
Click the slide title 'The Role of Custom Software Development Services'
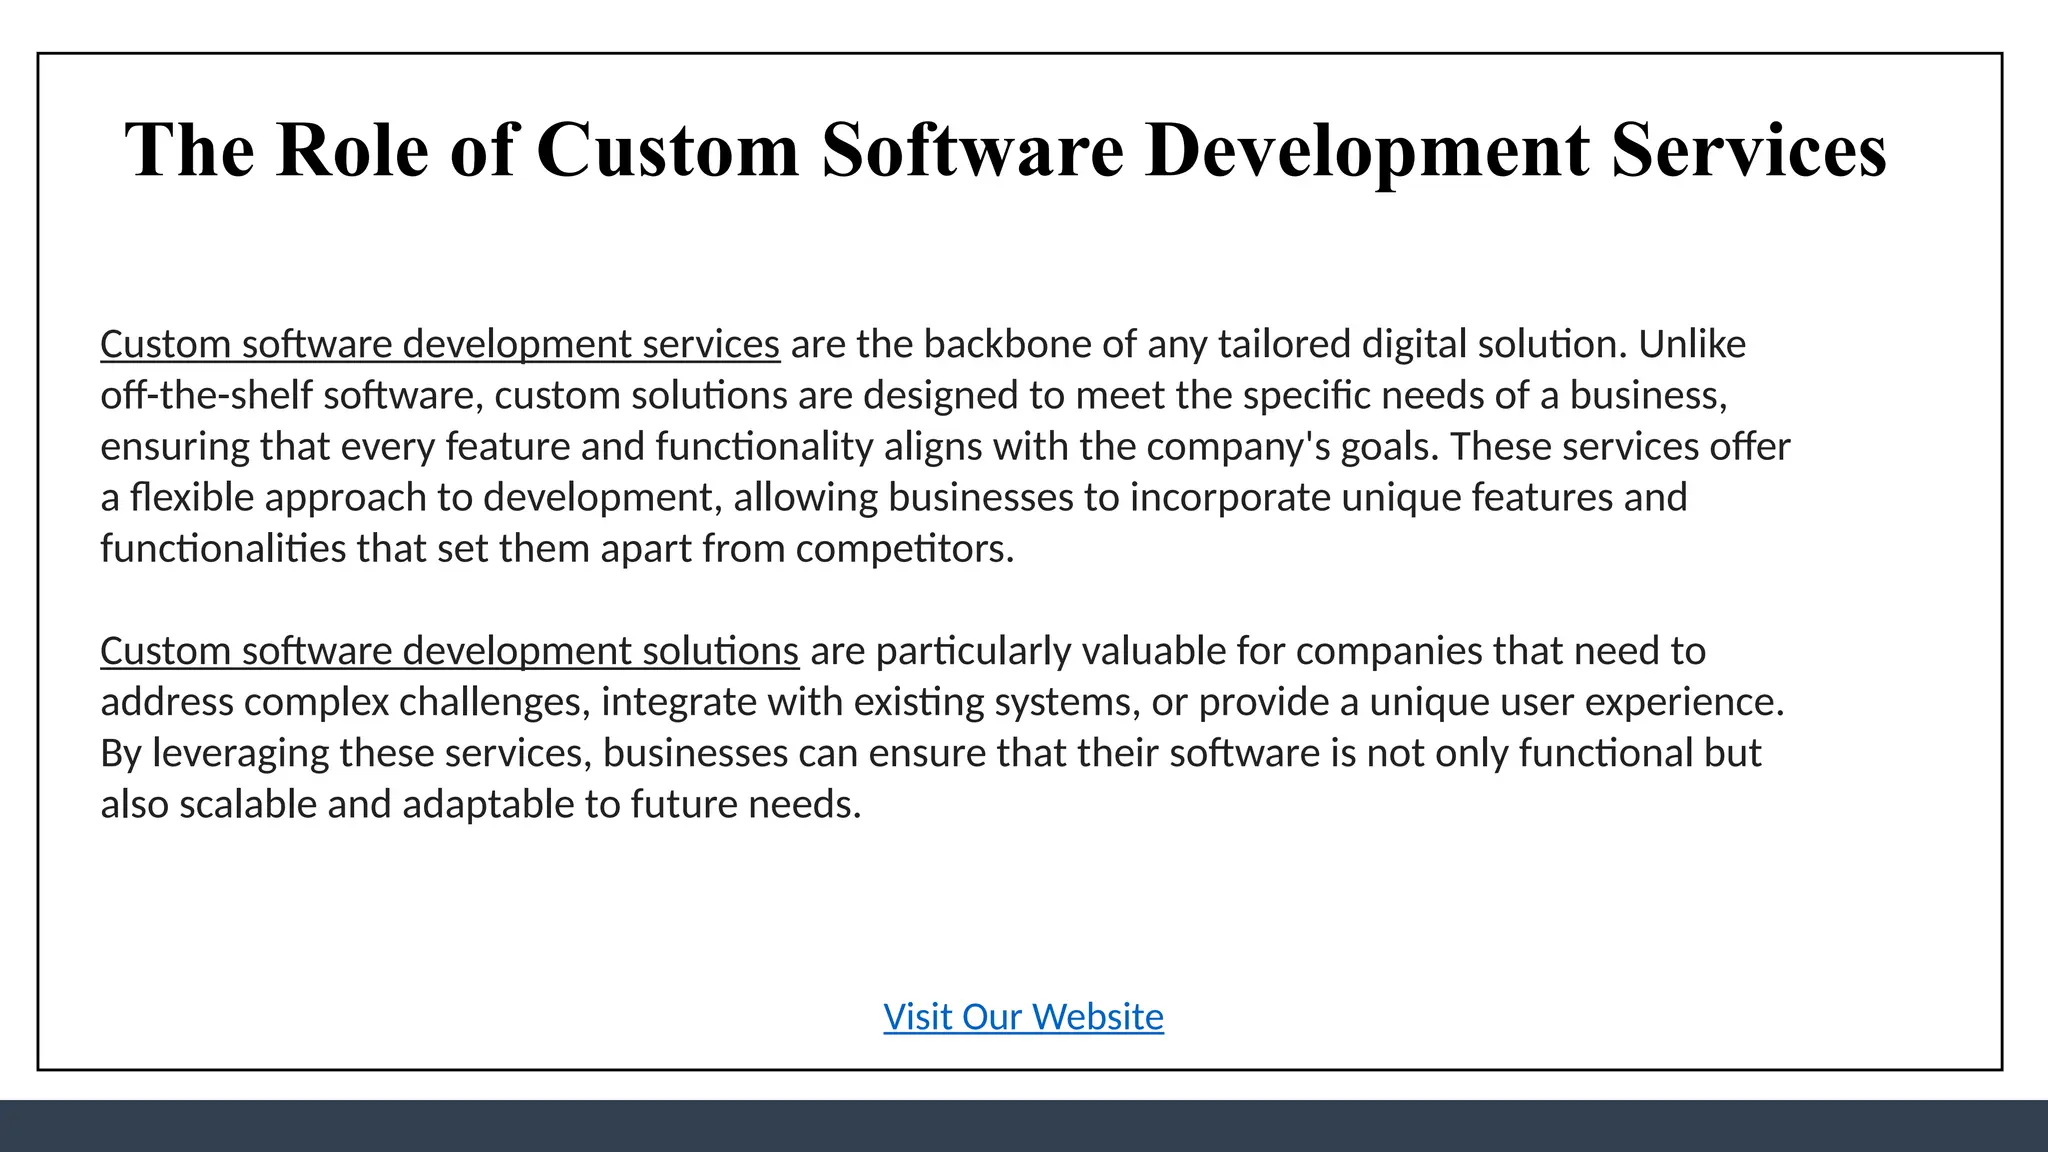1005,150
